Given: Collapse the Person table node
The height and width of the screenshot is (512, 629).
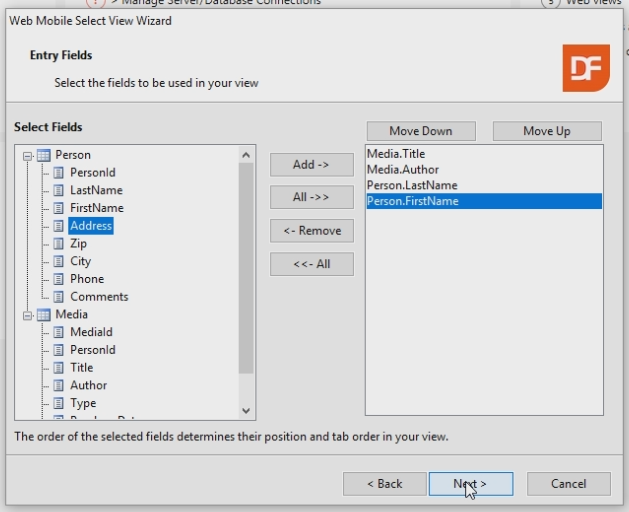Looking at the screenshot, I should pyautogui.click(x=27, y=155).
